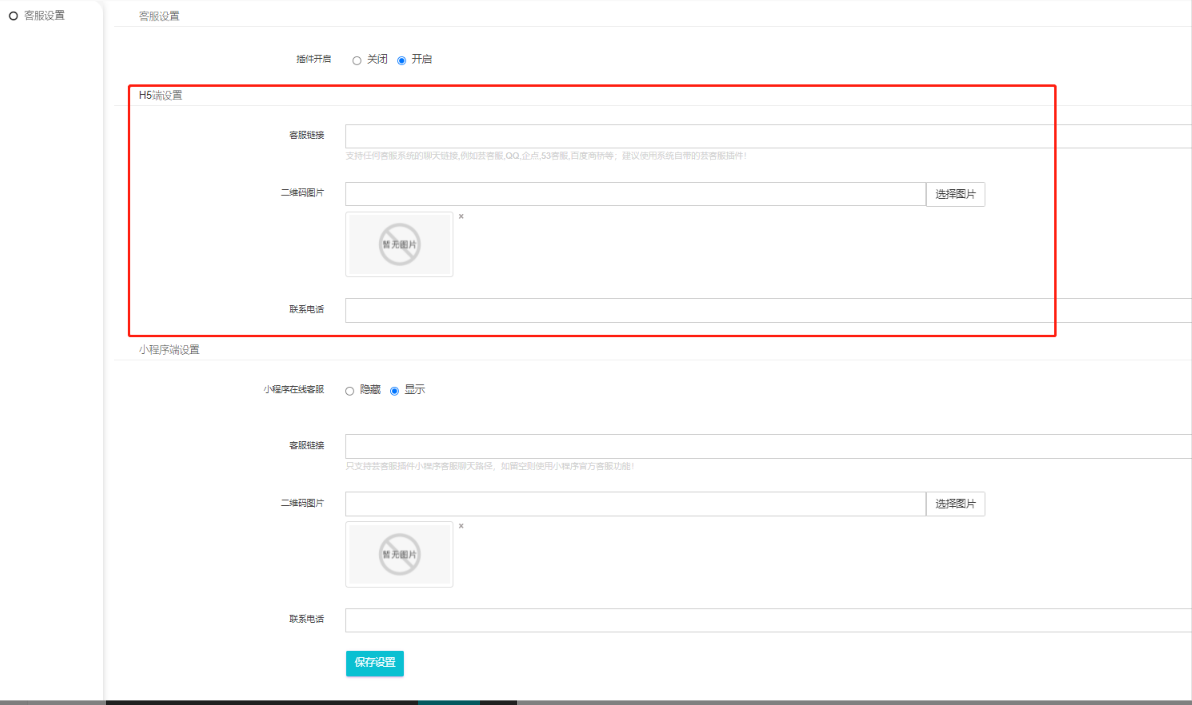Select the 开启 radio for 插件开启
This screenshot has height=705, width=1192.
click(x=402, y=60)
